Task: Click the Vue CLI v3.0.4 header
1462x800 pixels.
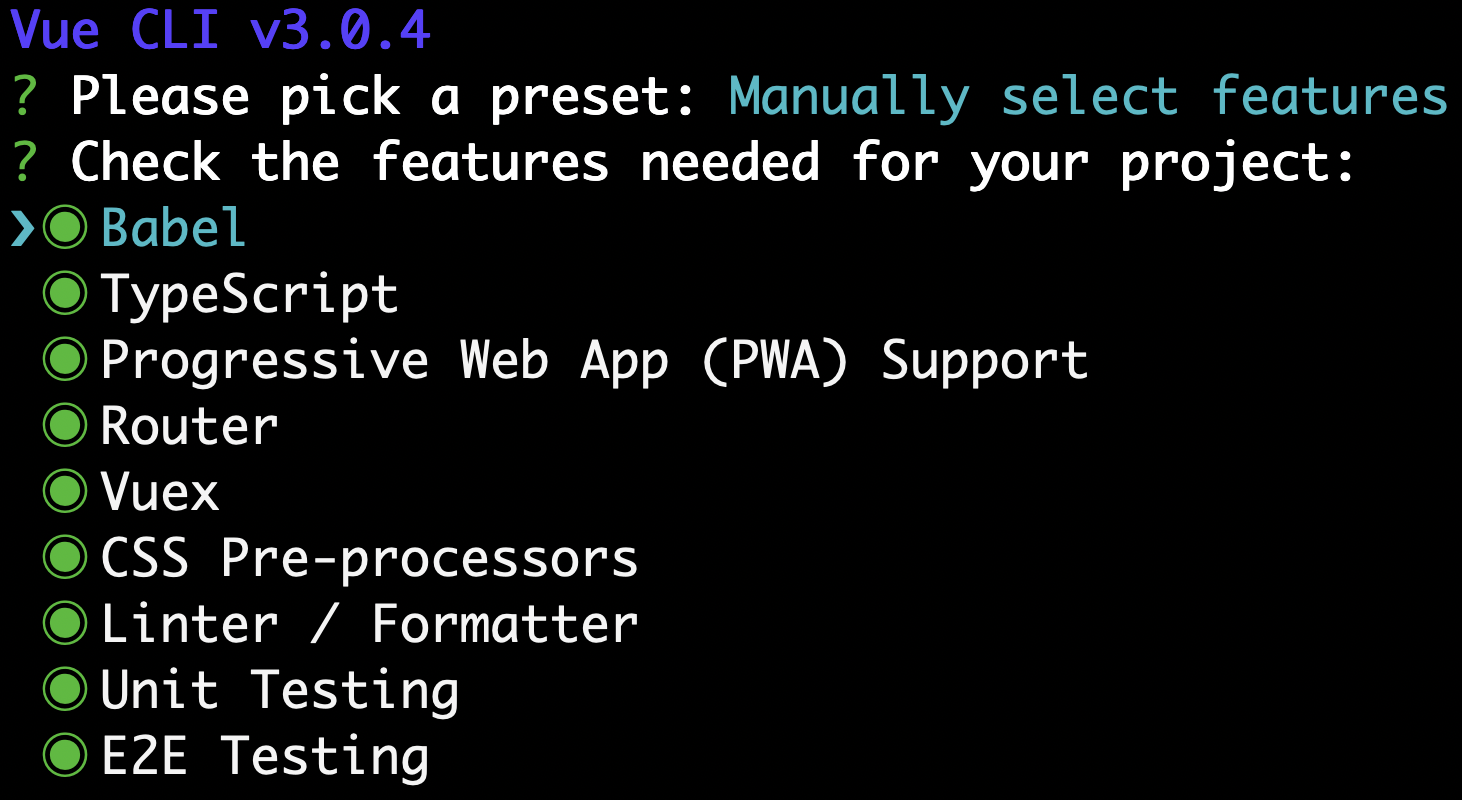Action: pos(220,30)
